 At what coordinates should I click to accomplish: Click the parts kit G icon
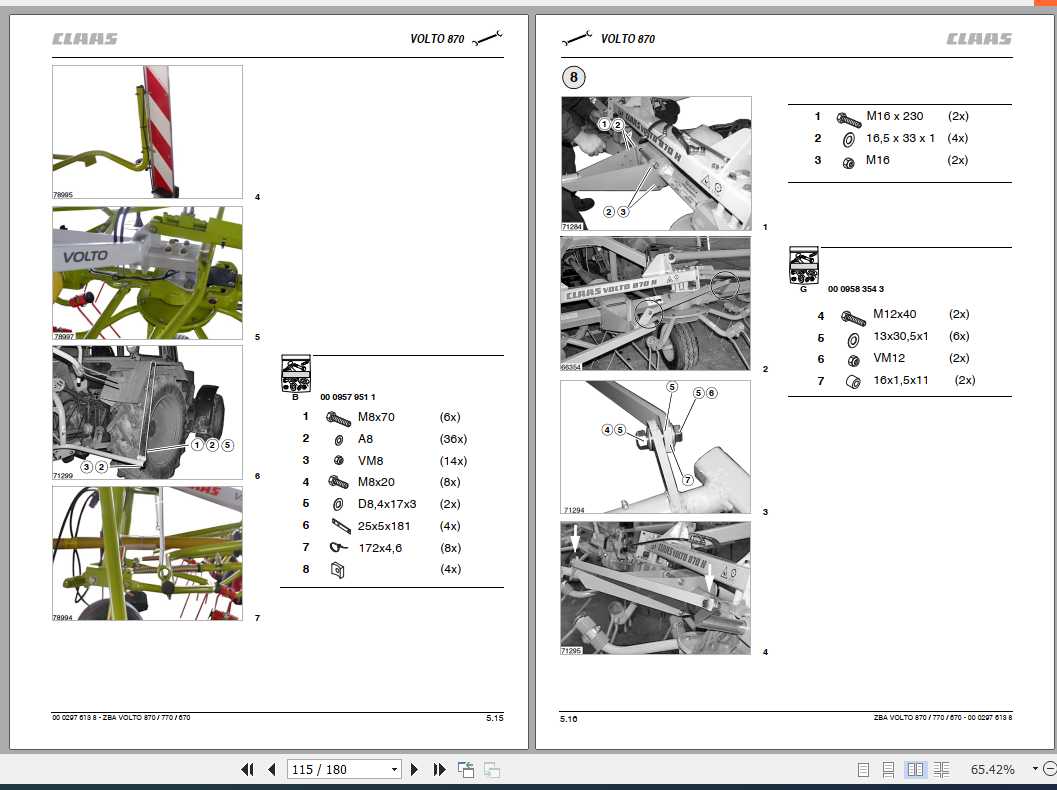click(804, 266)
